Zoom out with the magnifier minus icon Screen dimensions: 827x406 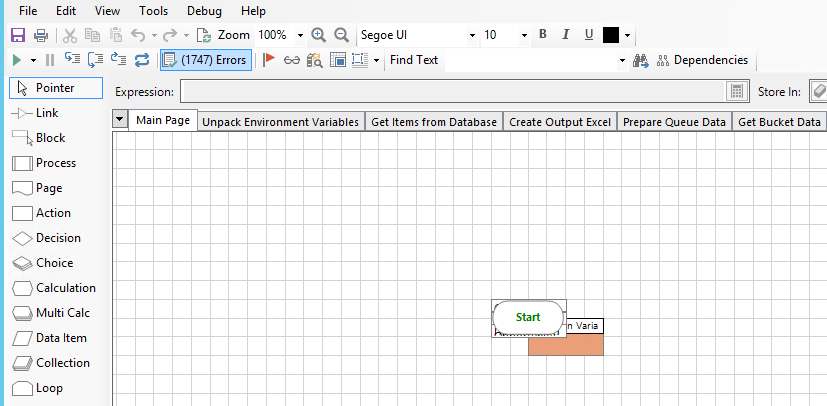click(342, 35)
